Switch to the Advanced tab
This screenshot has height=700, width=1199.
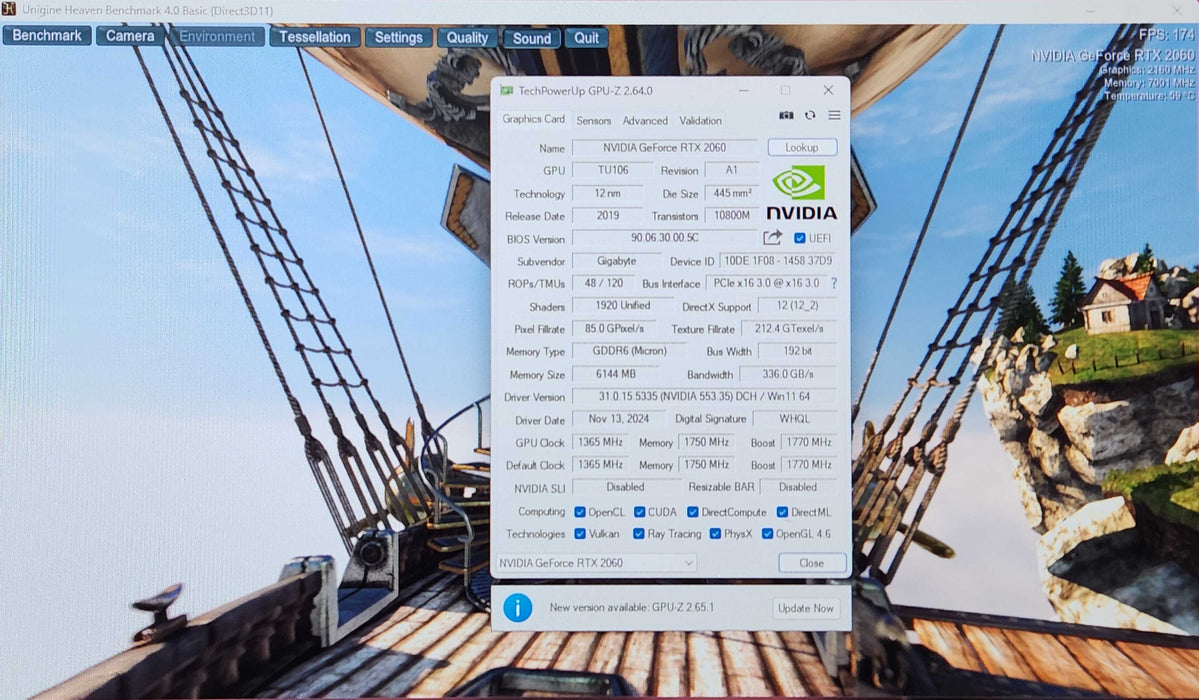(645, 121)
